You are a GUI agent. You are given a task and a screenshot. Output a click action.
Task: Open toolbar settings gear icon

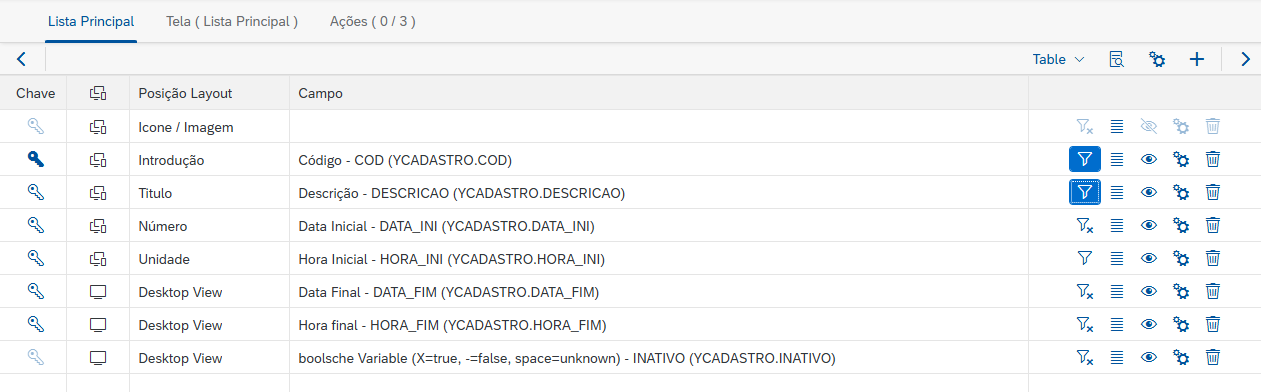pos(1158,59)
